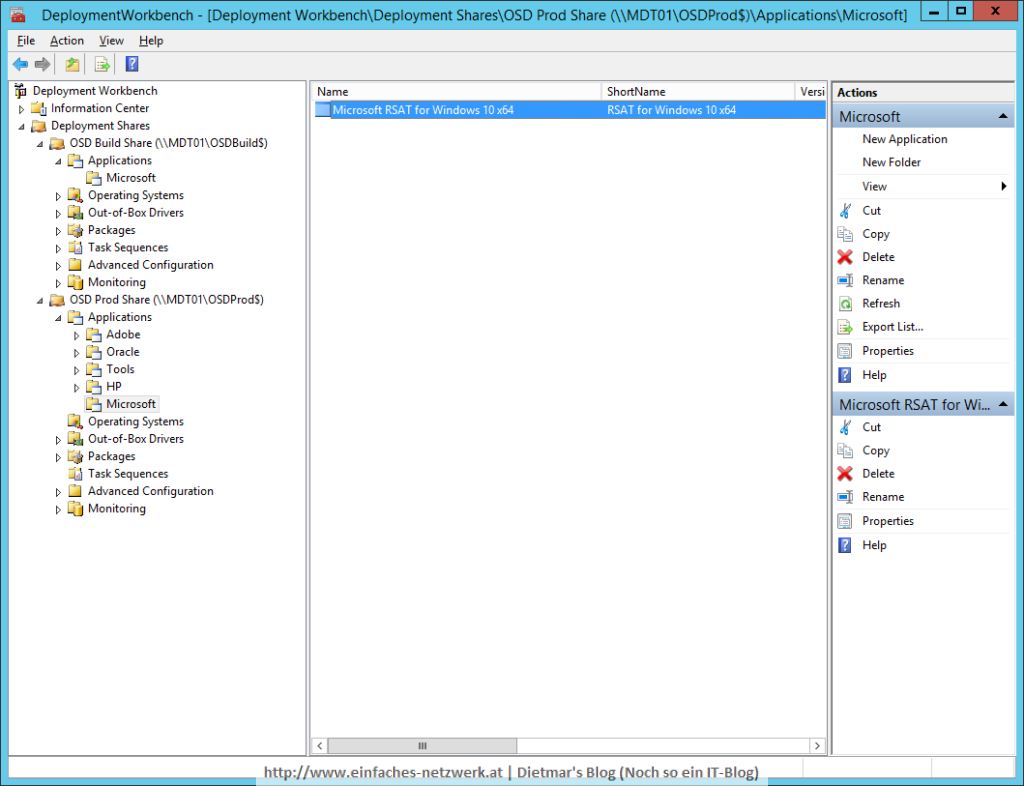This screenshot has height=786, width=1024.
Task: Open the View submenu arrow in Actions
Action: pos(1004,187)
